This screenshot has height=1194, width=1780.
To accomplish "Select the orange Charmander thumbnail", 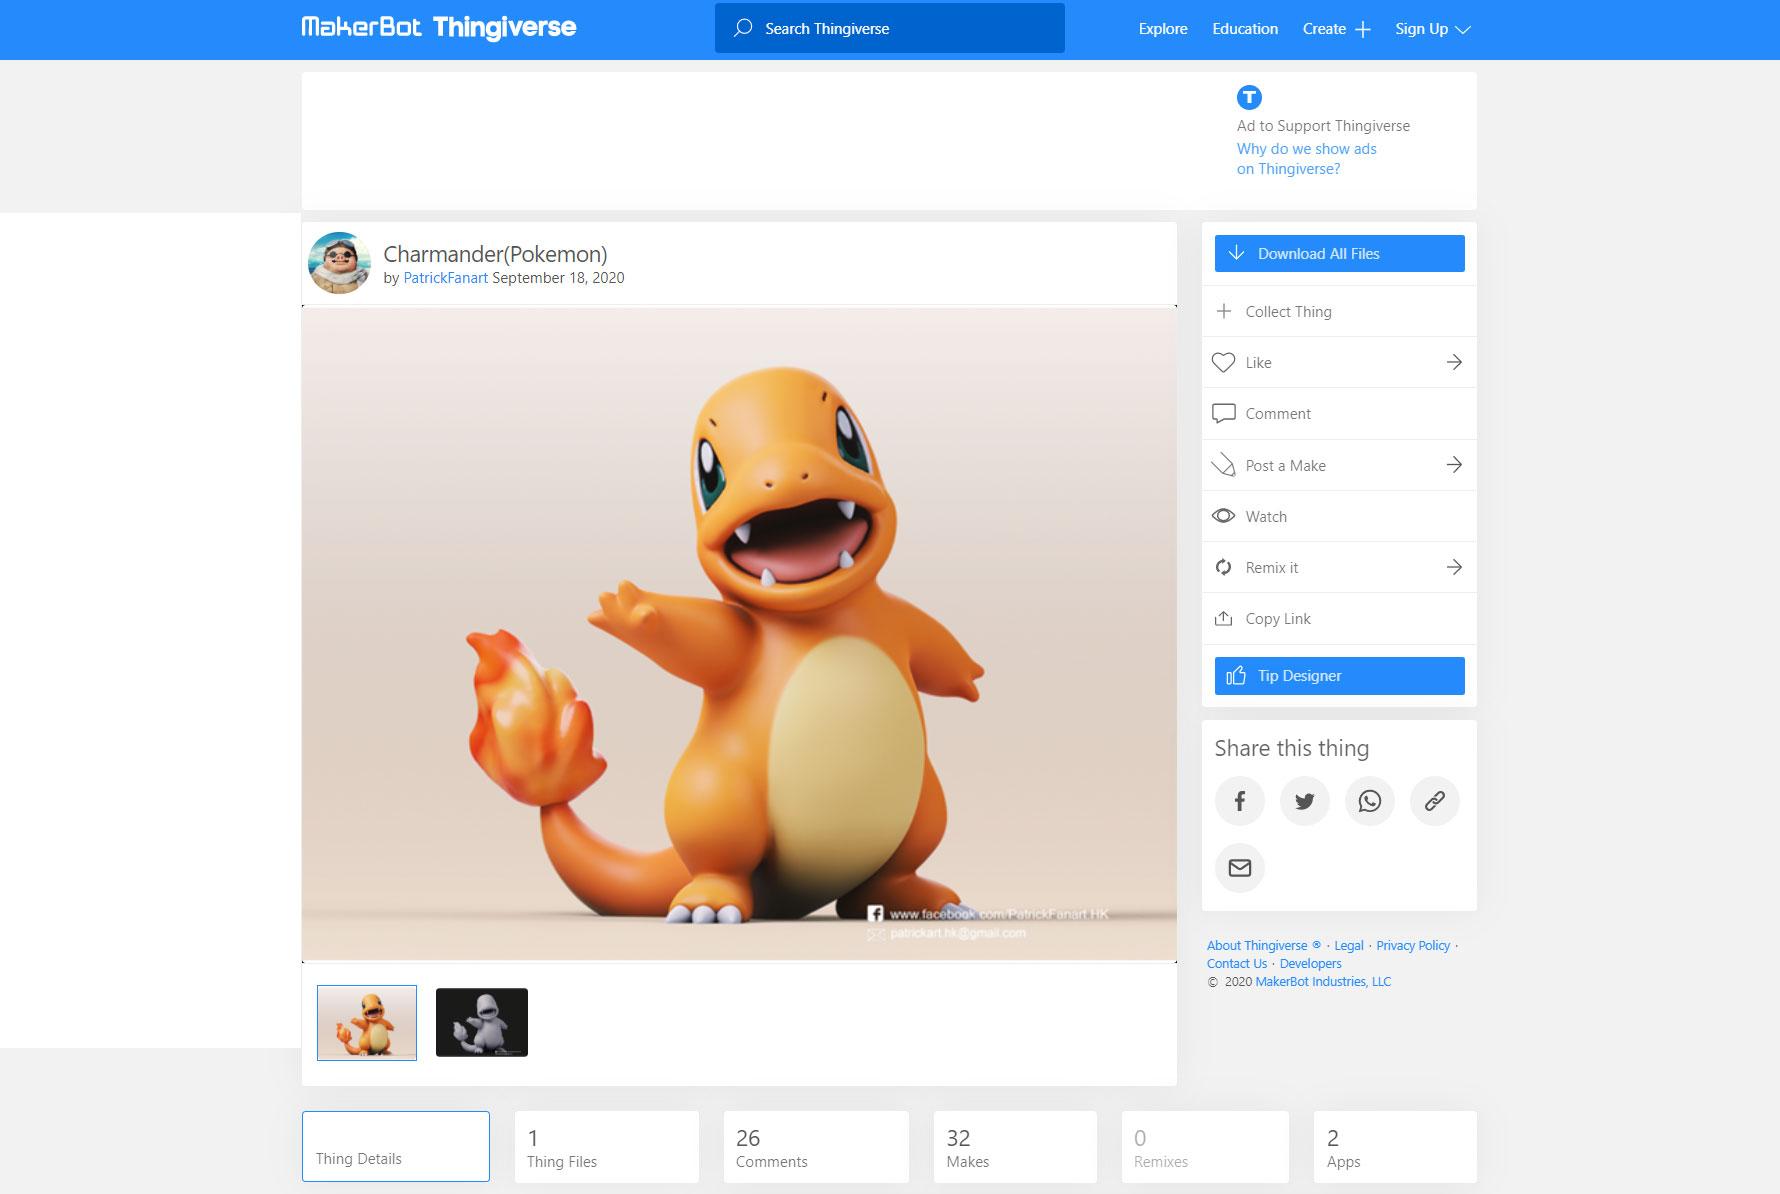I will (367, 1022).
